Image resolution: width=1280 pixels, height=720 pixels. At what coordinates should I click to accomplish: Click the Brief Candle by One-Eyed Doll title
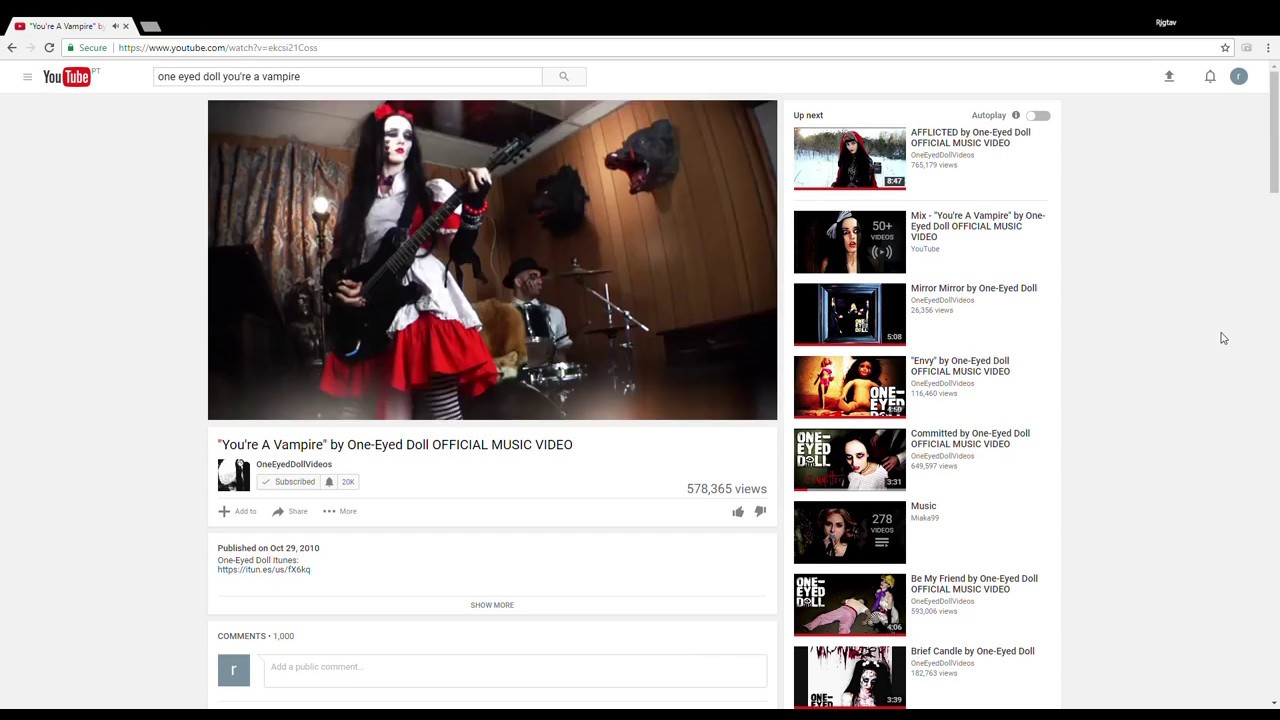click(973, 651)
